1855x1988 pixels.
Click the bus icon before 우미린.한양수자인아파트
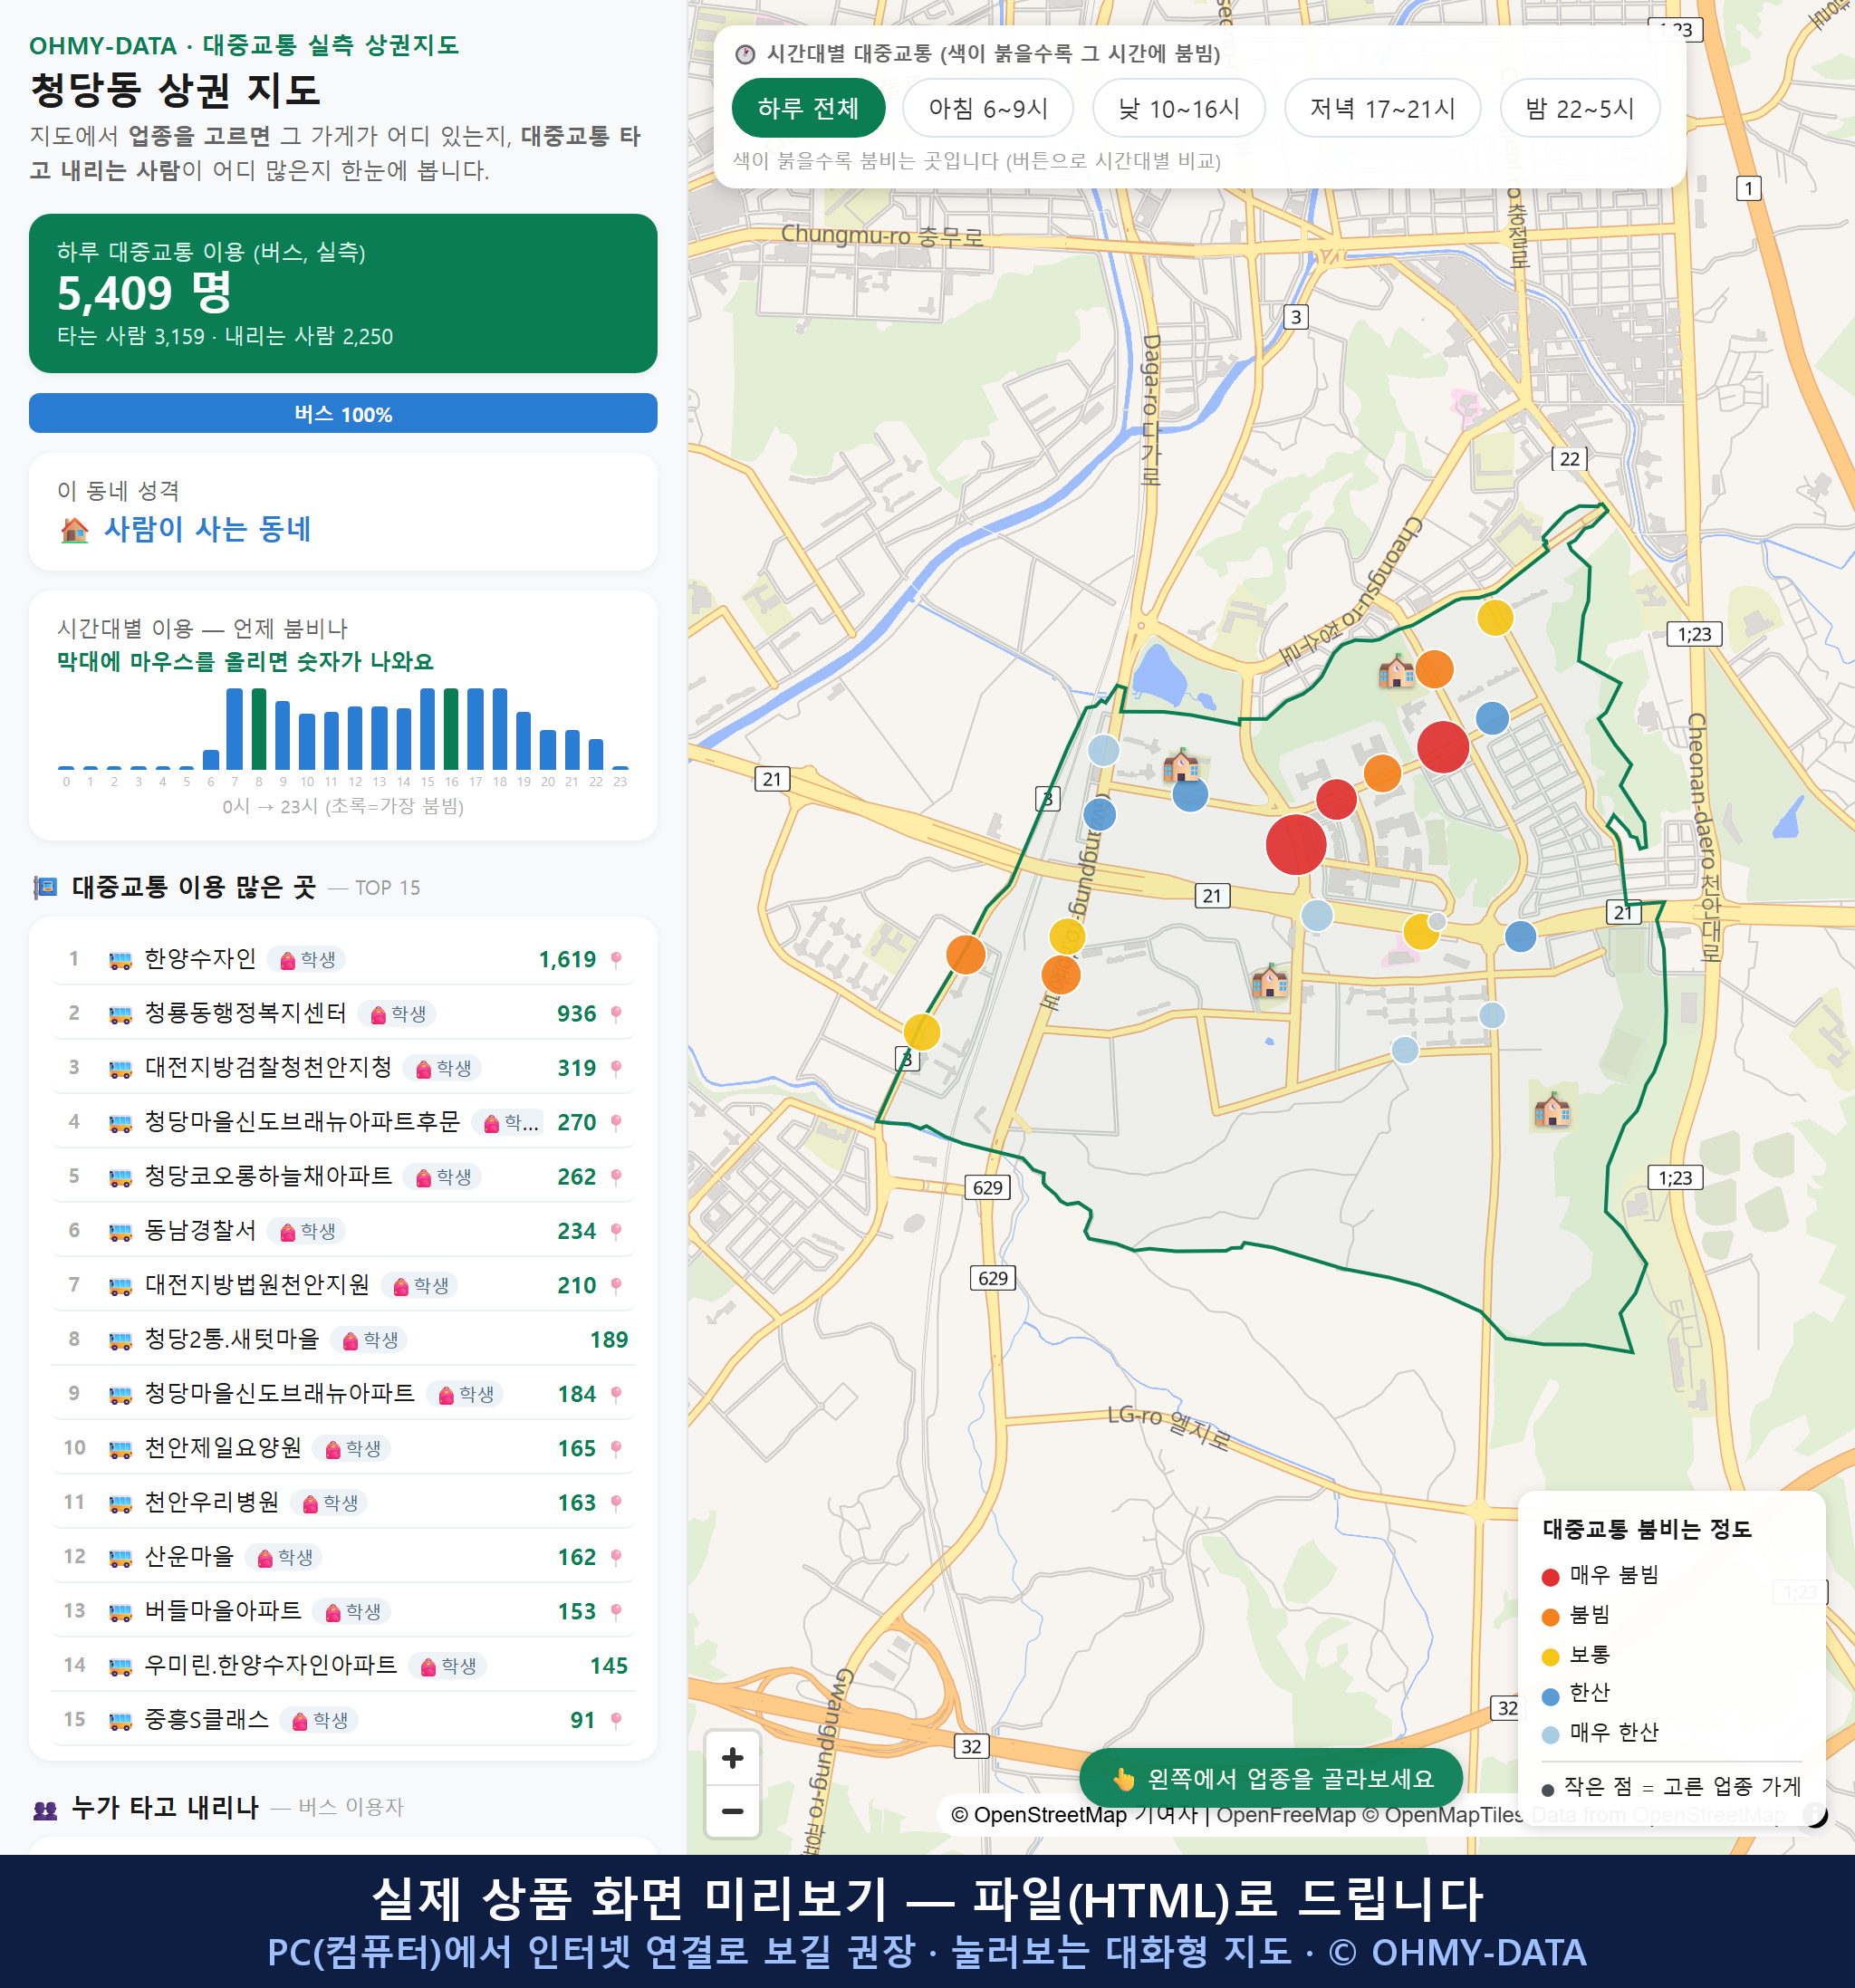coord(120,1666)
